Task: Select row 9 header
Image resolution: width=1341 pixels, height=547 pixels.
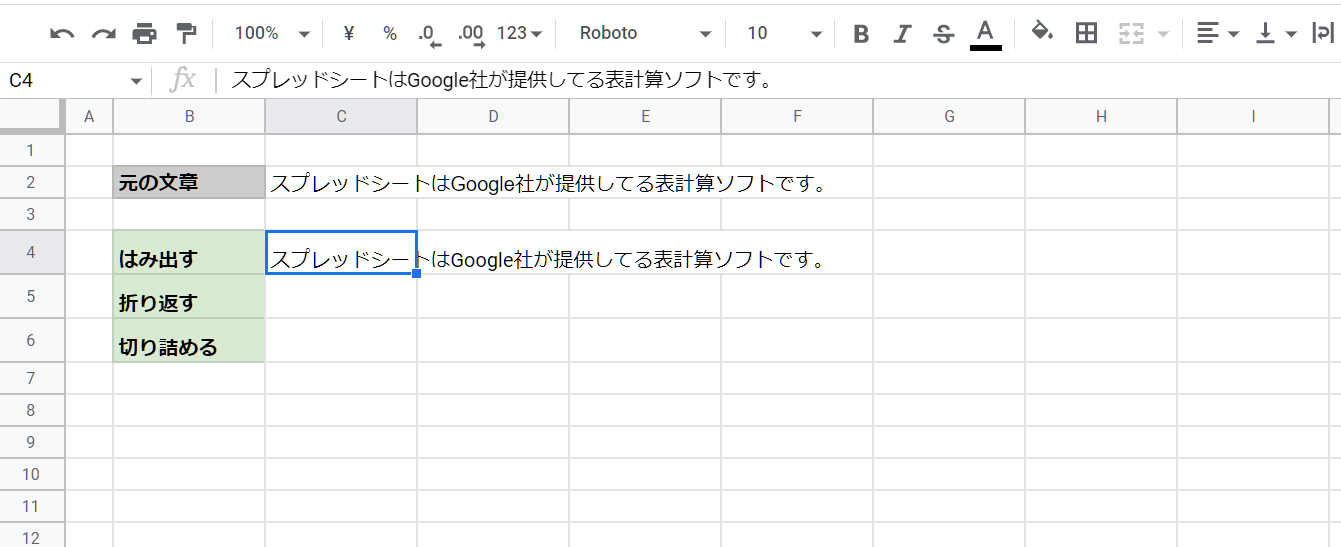Action: pos(31,442)
